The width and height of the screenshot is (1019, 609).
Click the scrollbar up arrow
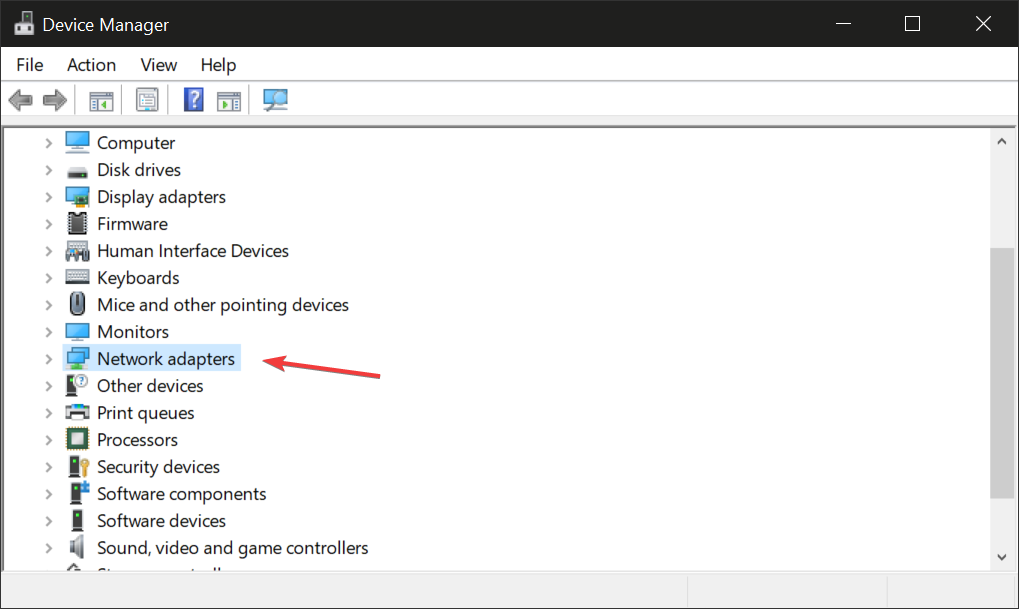(x=1002, y=143)
